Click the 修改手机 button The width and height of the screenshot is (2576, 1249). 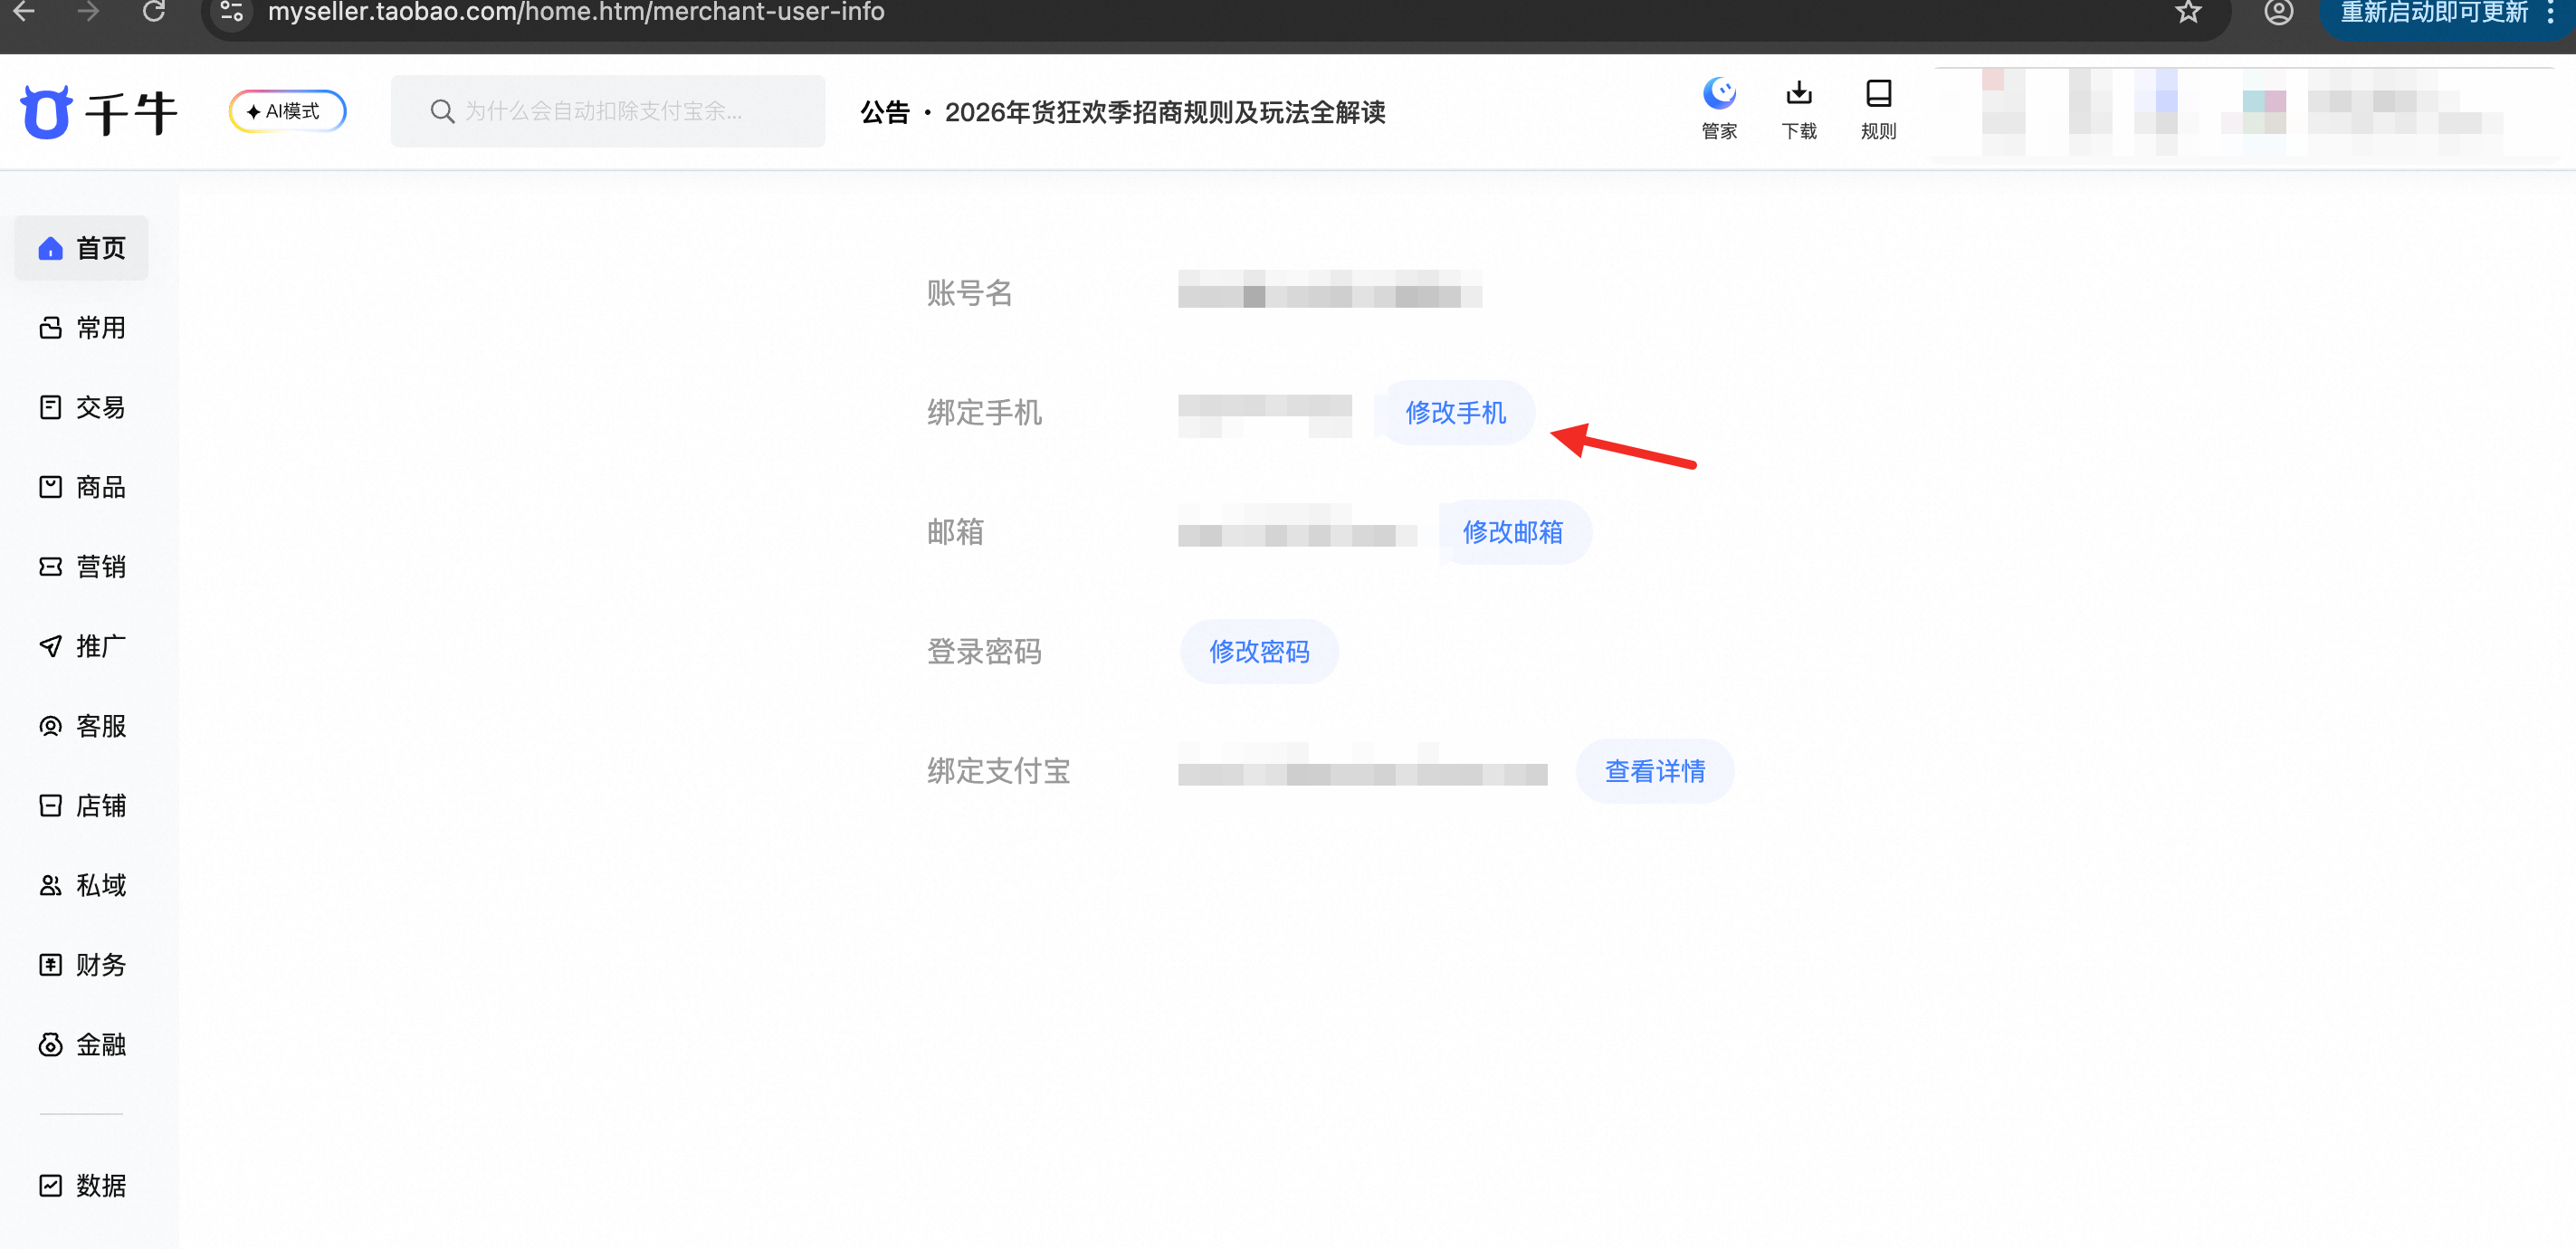(x=1455, y=412)
